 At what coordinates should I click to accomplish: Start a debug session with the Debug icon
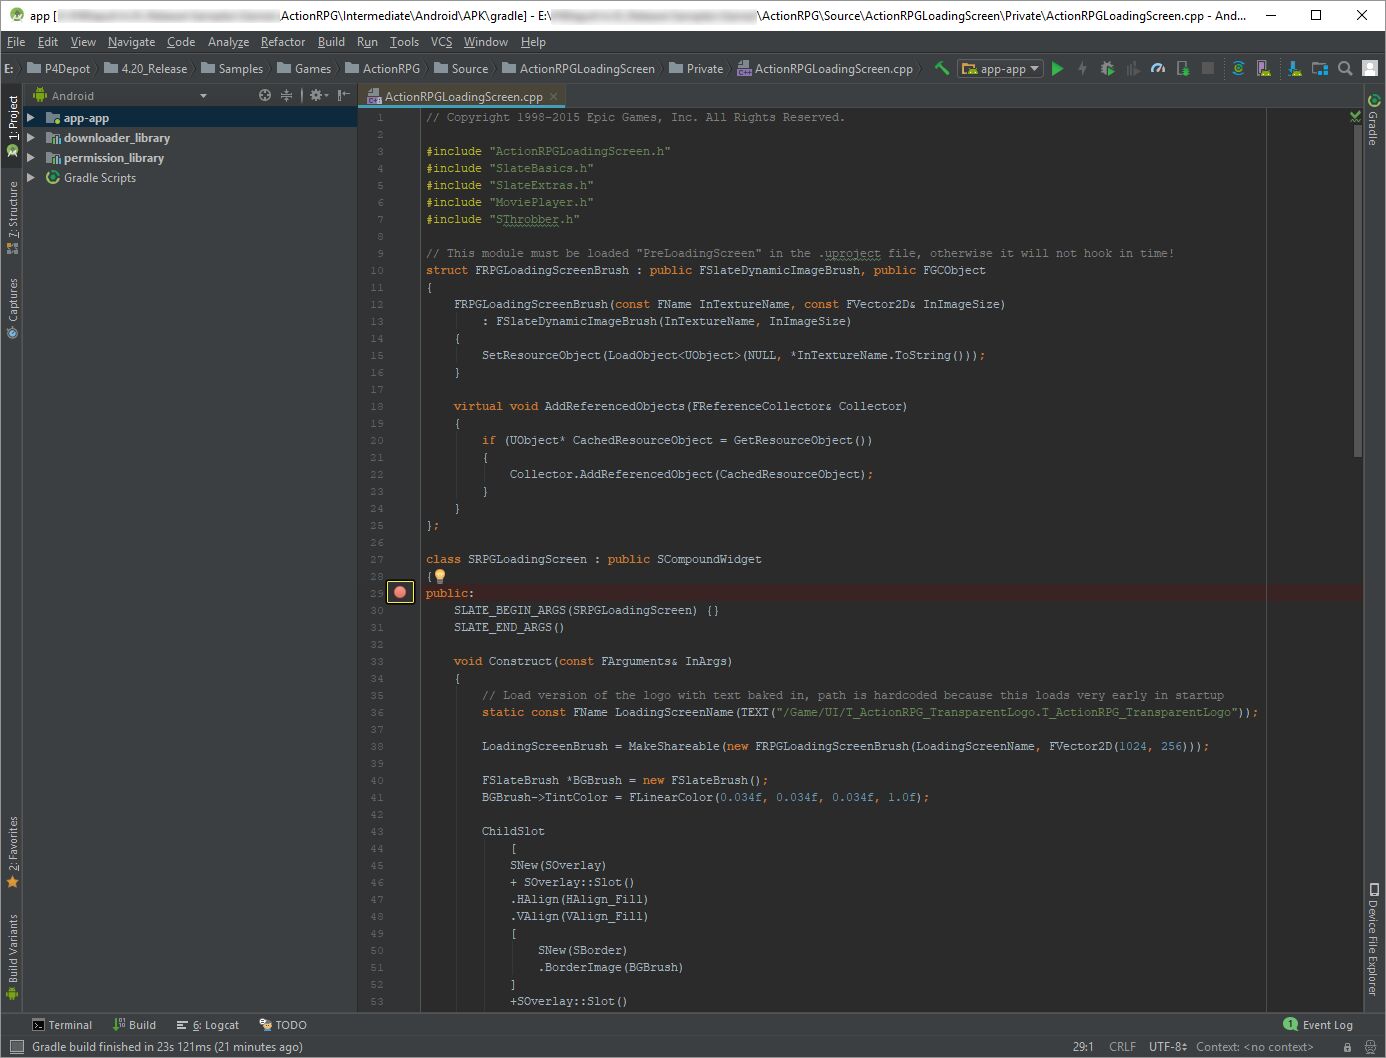[x=1107, y=68]
